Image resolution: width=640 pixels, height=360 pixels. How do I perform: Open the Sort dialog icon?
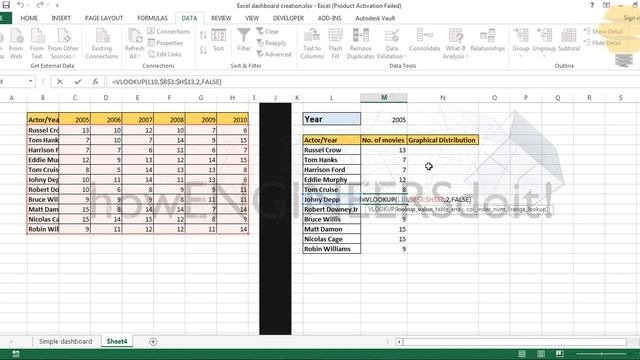(x=218, y=40)
